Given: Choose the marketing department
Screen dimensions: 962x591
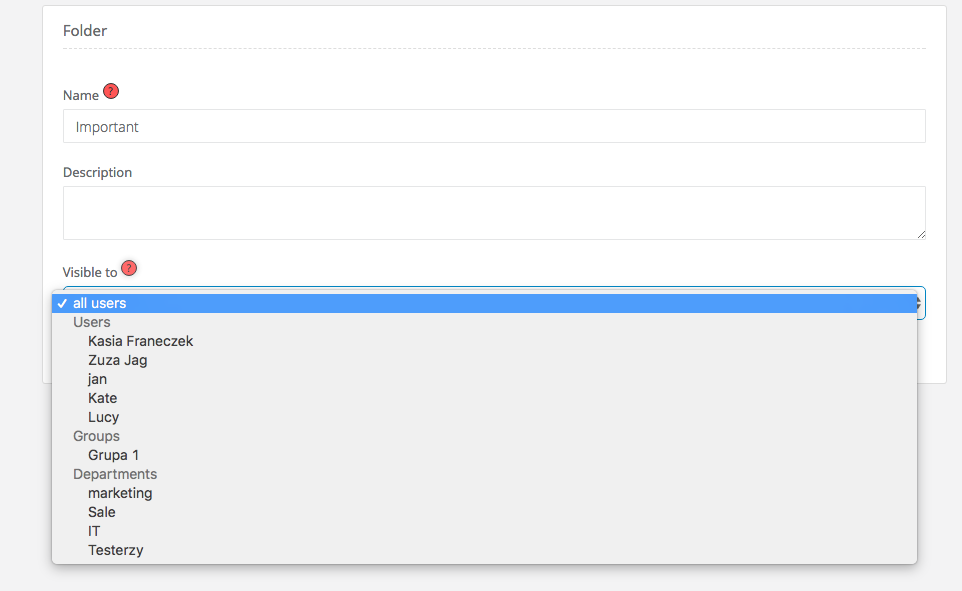Looking at the screenshot, I should [120, 493].
